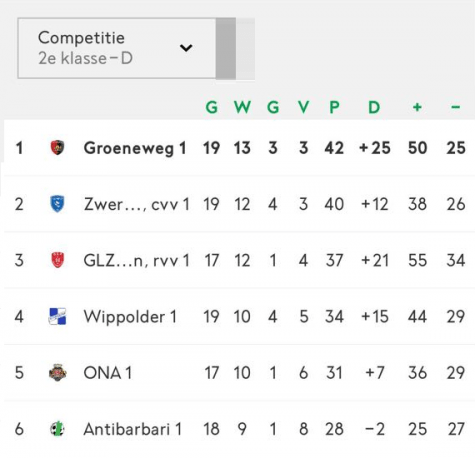Click the W wins column header
The height and width of the screenshot is (458, 475).
(242, 107)
